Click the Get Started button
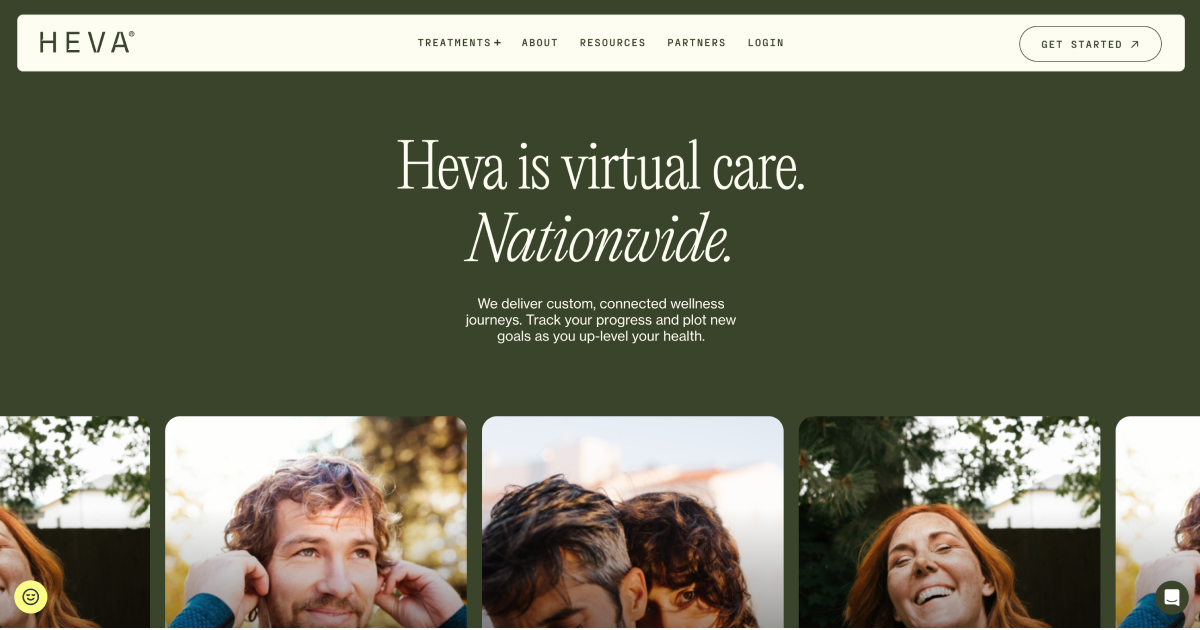The image size is (1200, 630). (1090, 44)
